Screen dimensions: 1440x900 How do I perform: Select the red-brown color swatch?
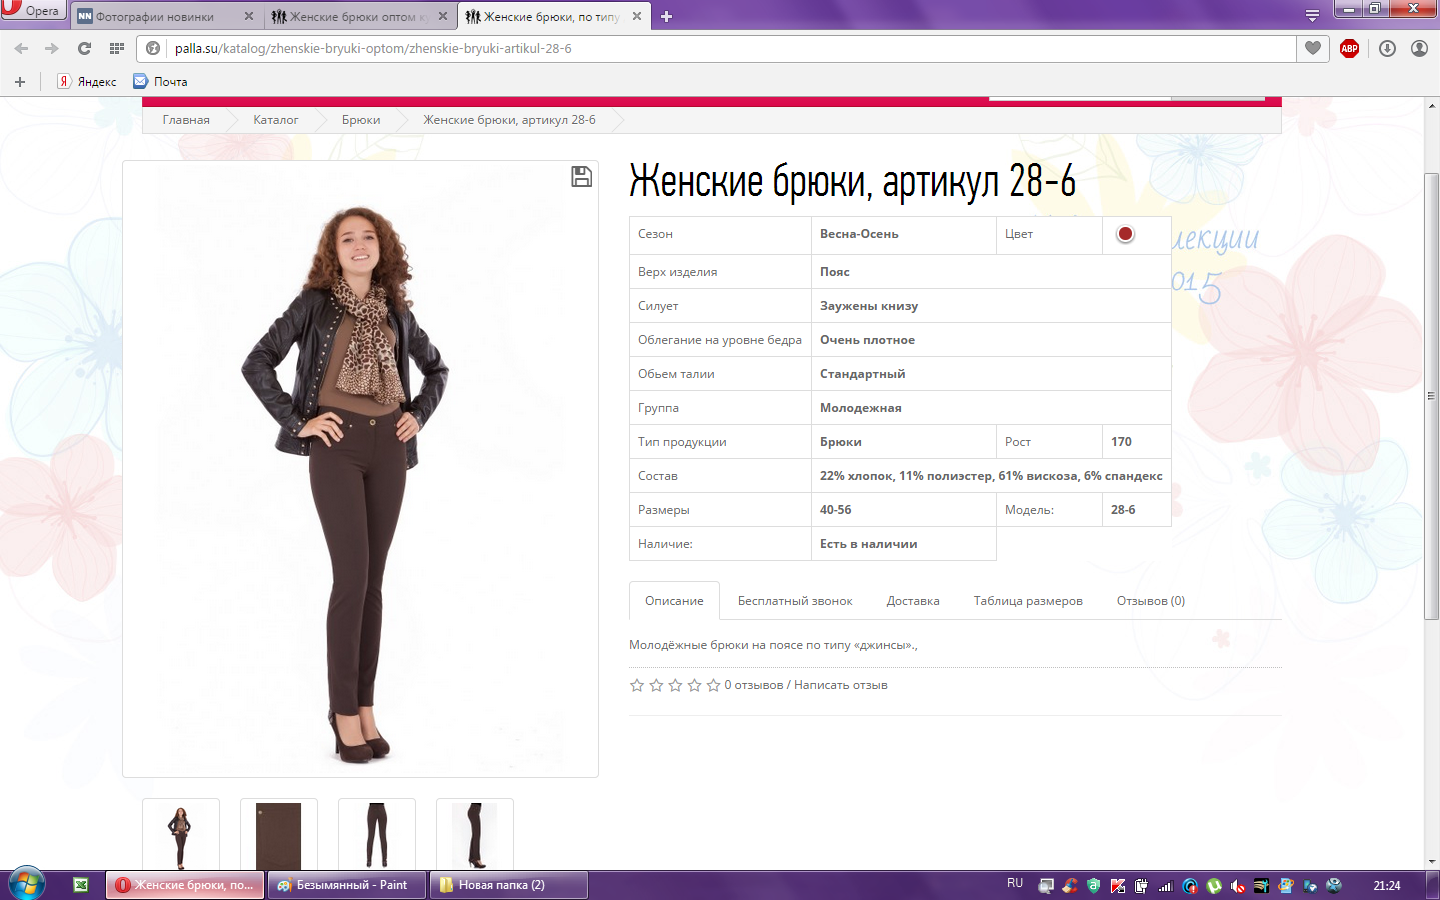1125,234
